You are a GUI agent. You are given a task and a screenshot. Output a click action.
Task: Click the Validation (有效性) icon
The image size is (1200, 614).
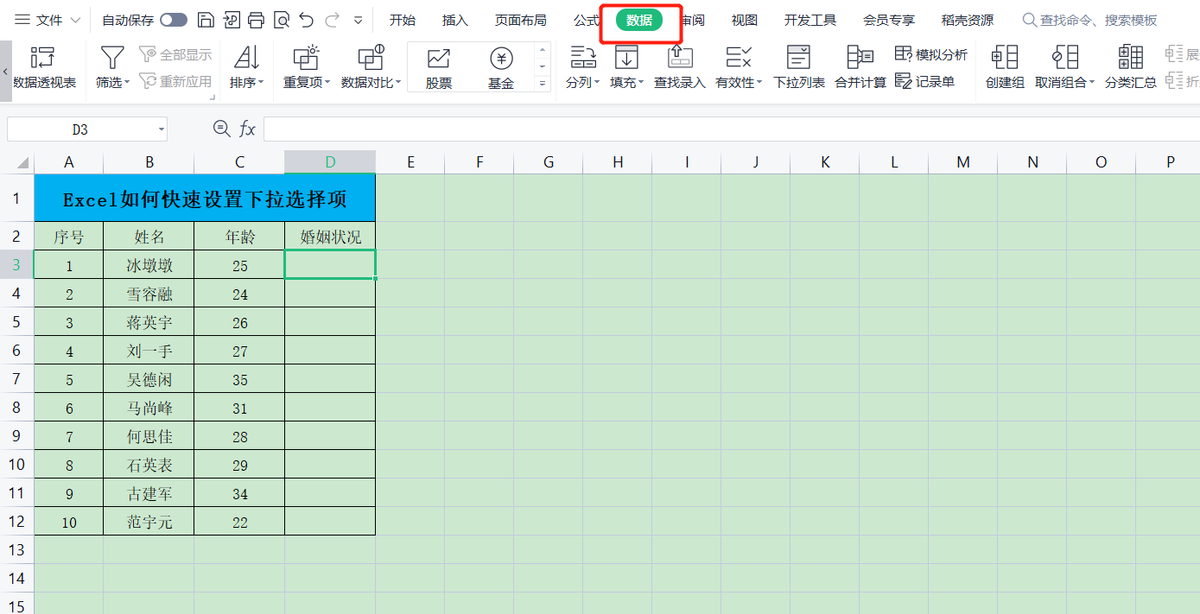739,58
